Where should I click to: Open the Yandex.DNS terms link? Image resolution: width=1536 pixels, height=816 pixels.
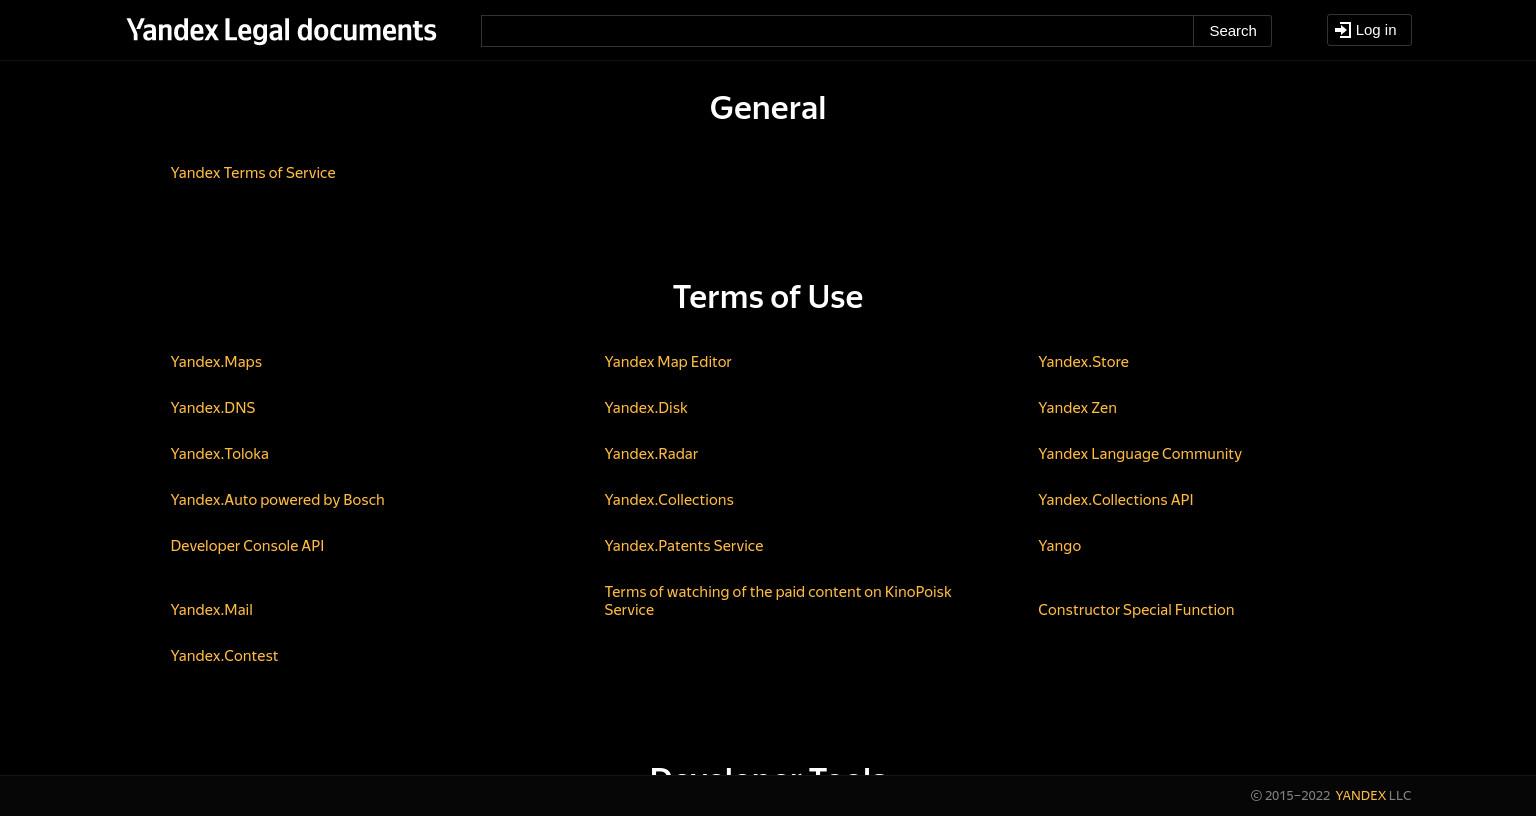213,408
